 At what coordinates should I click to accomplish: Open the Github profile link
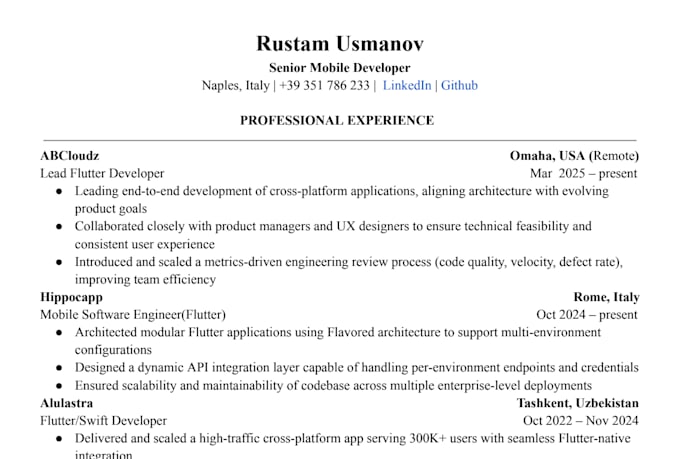click(x=459, y=85)
